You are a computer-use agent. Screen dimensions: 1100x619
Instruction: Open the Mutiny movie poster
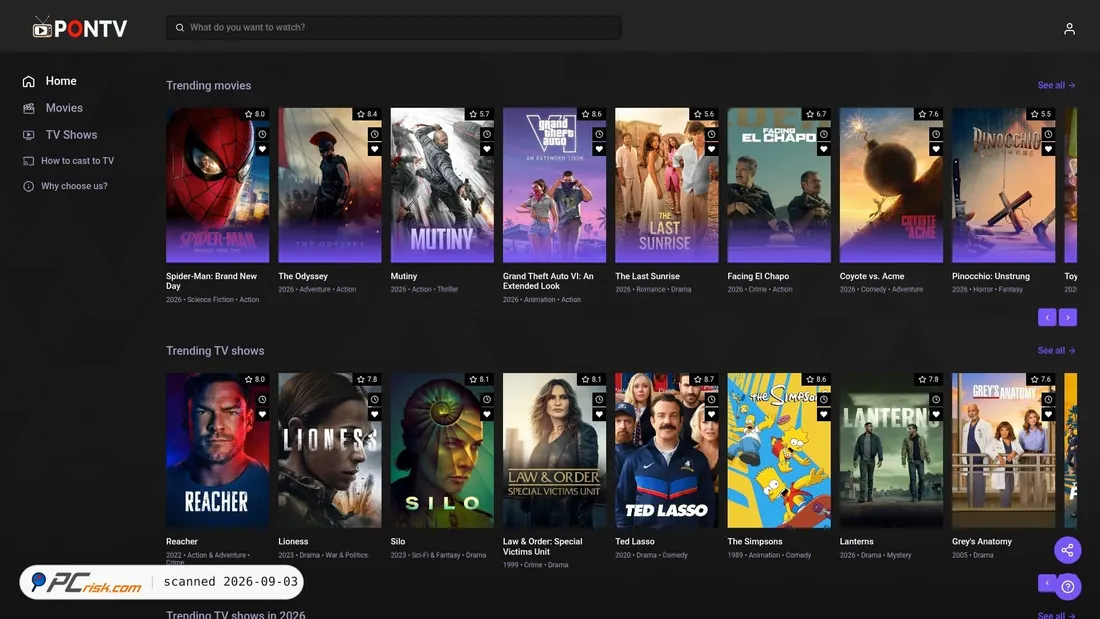[442, 185]
